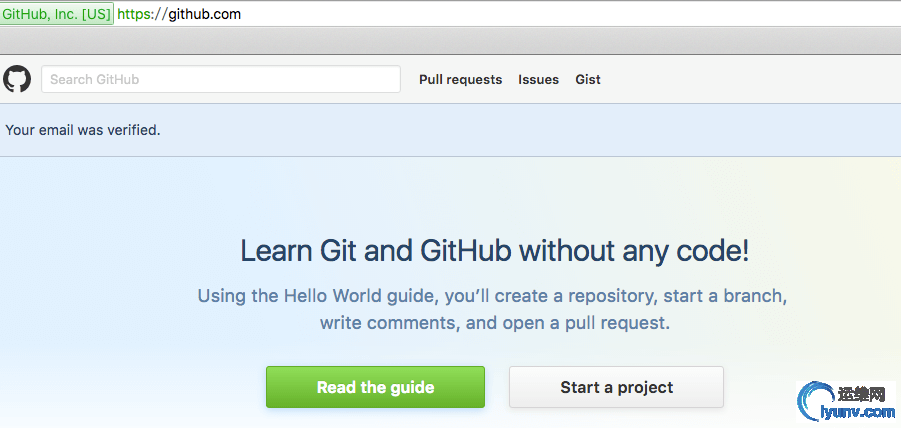Focus the Search GitHub field
901x428 pixels.
pyautogui.click(x=221, y=79)
